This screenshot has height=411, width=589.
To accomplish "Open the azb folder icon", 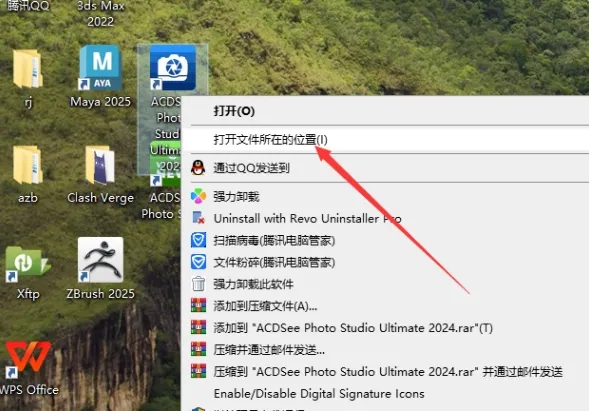I will pos(28,165).
